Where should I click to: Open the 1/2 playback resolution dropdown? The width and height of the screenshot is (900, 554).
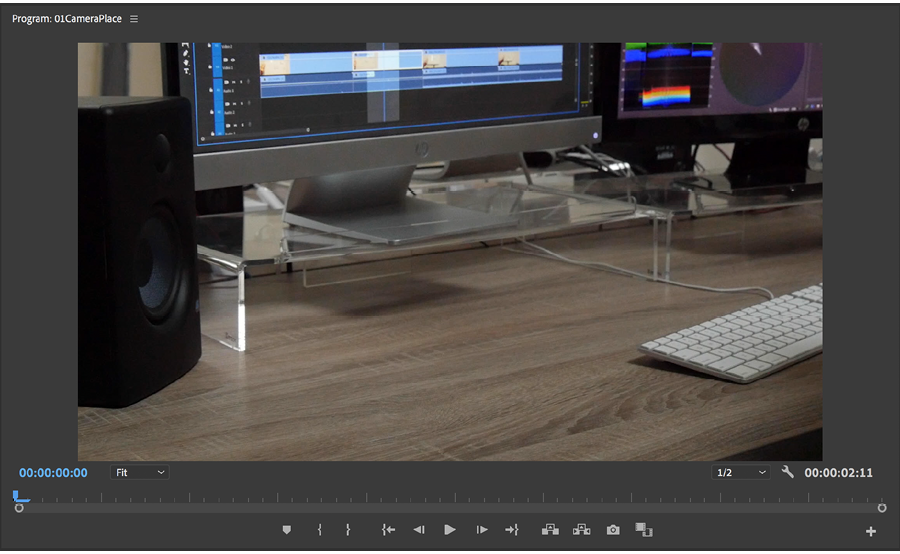740,472
